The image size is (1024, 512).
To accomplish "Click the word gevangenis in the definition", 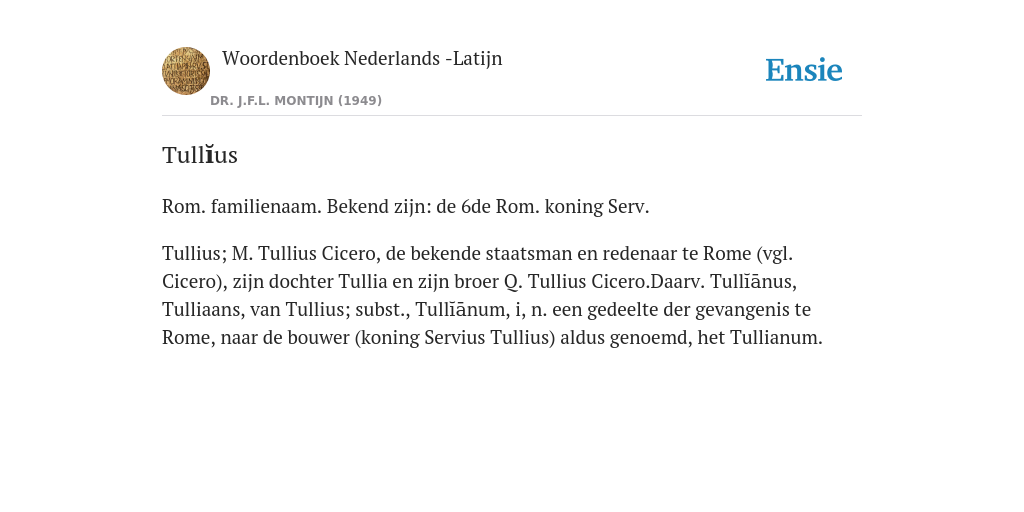I will coord(742,310).
